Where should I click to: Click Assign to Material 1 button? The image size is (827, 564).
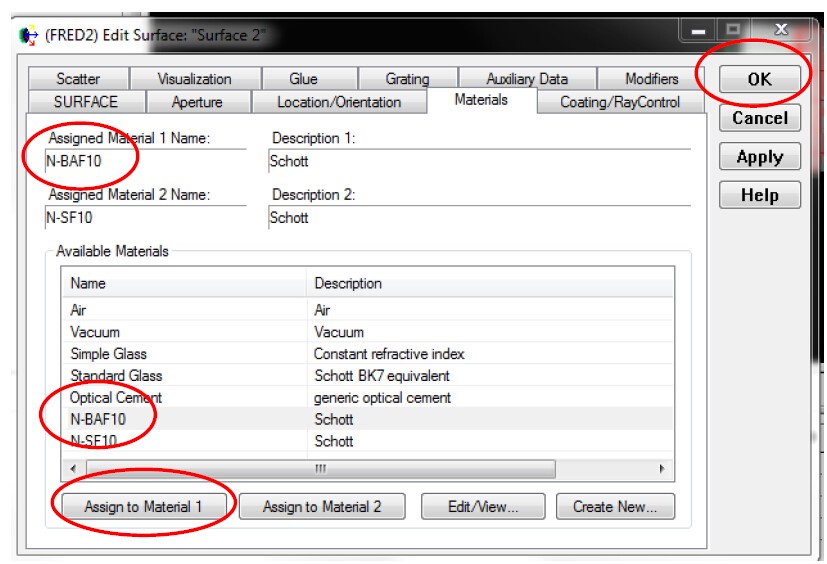coord(143,506)
